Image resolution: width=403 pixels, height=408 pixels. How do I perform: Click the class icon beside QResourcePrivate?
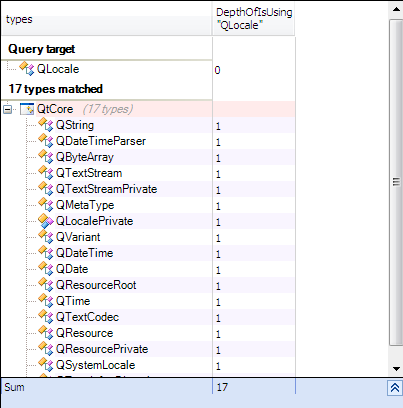pos(46,349)
